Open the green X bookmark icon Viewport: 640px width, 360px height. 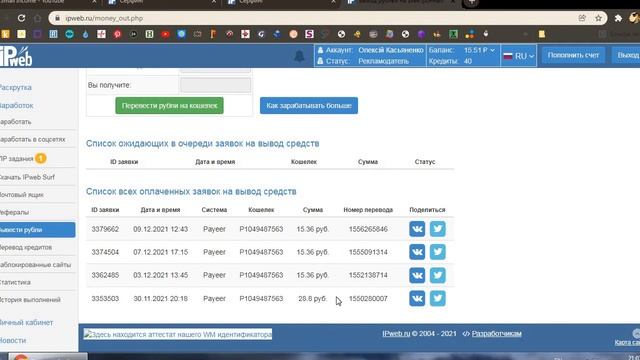(453, 34)
